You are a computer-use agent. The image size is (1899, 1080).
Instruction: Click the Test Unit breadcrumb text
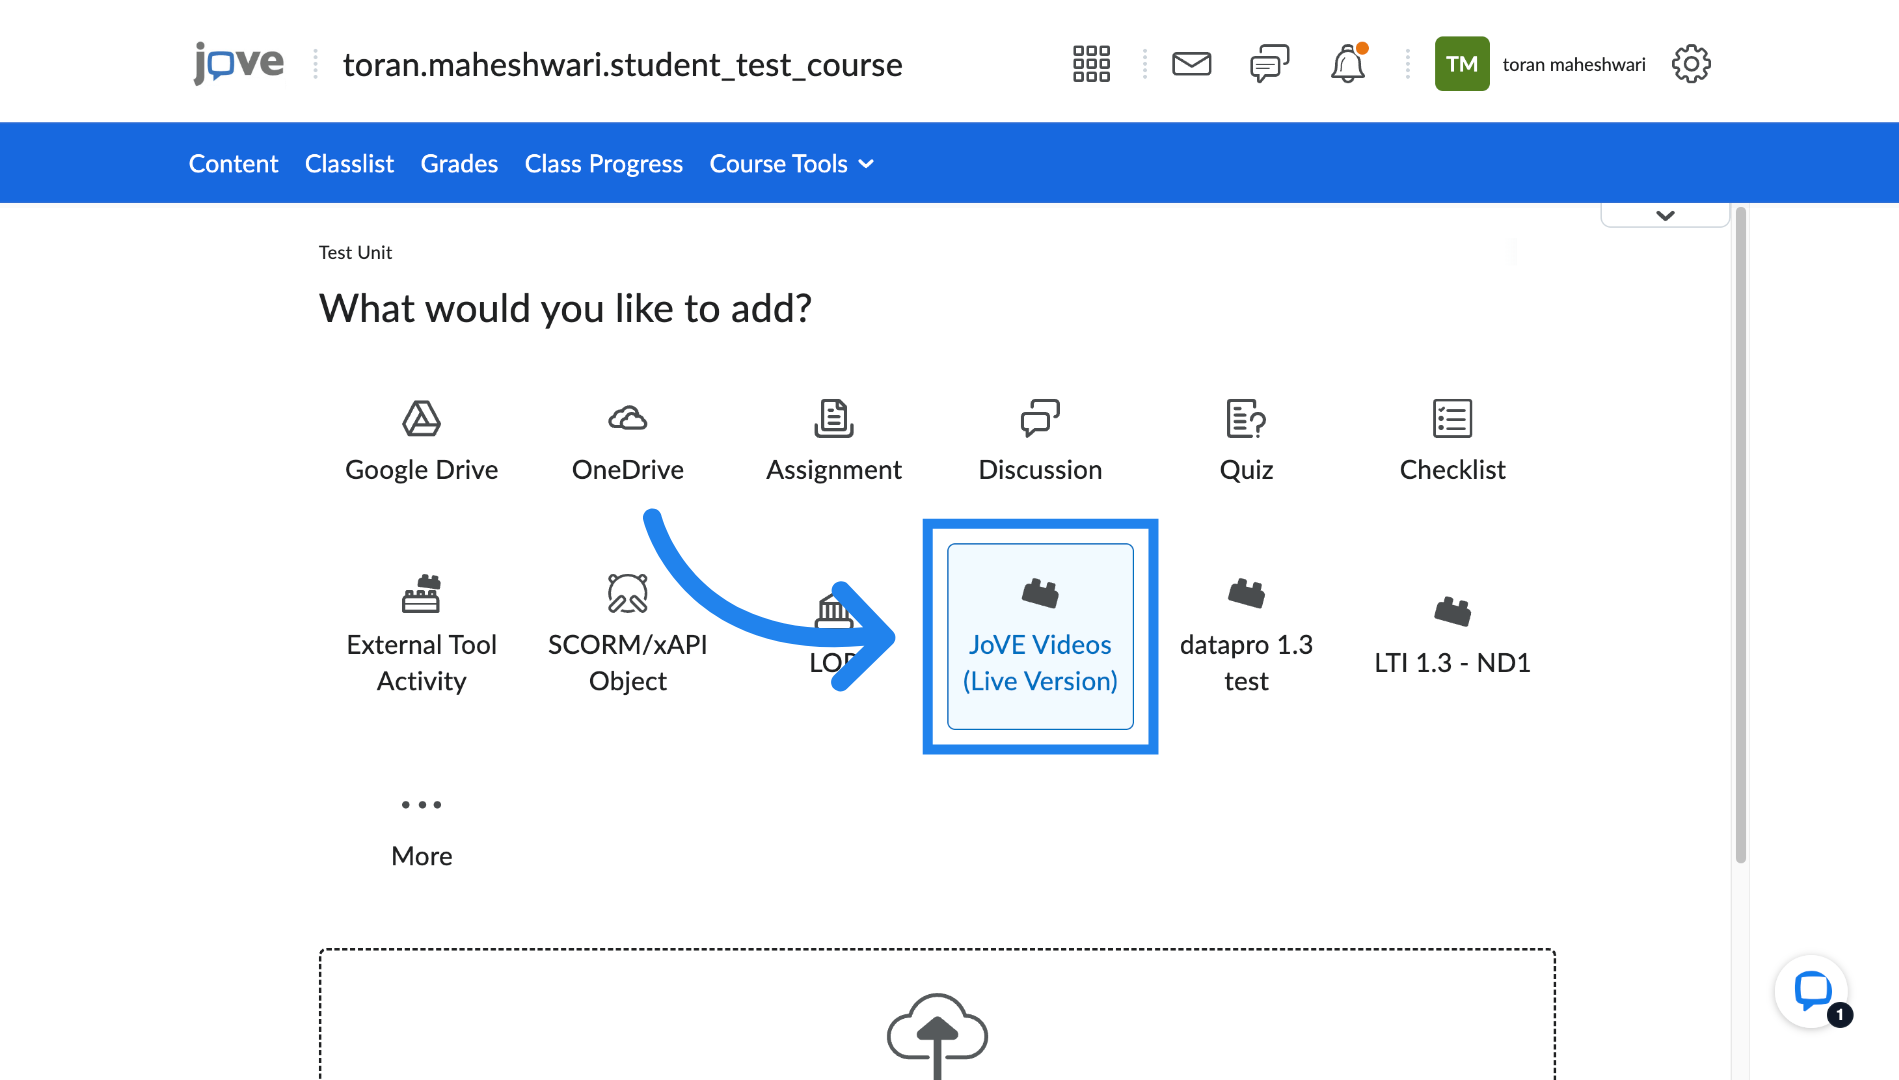click(x=355, y=253)
